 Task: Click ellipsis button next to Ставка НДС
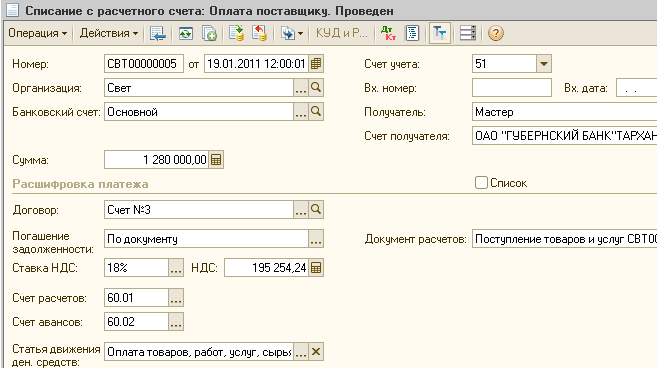pyautogui.click(x=176, y=267)
